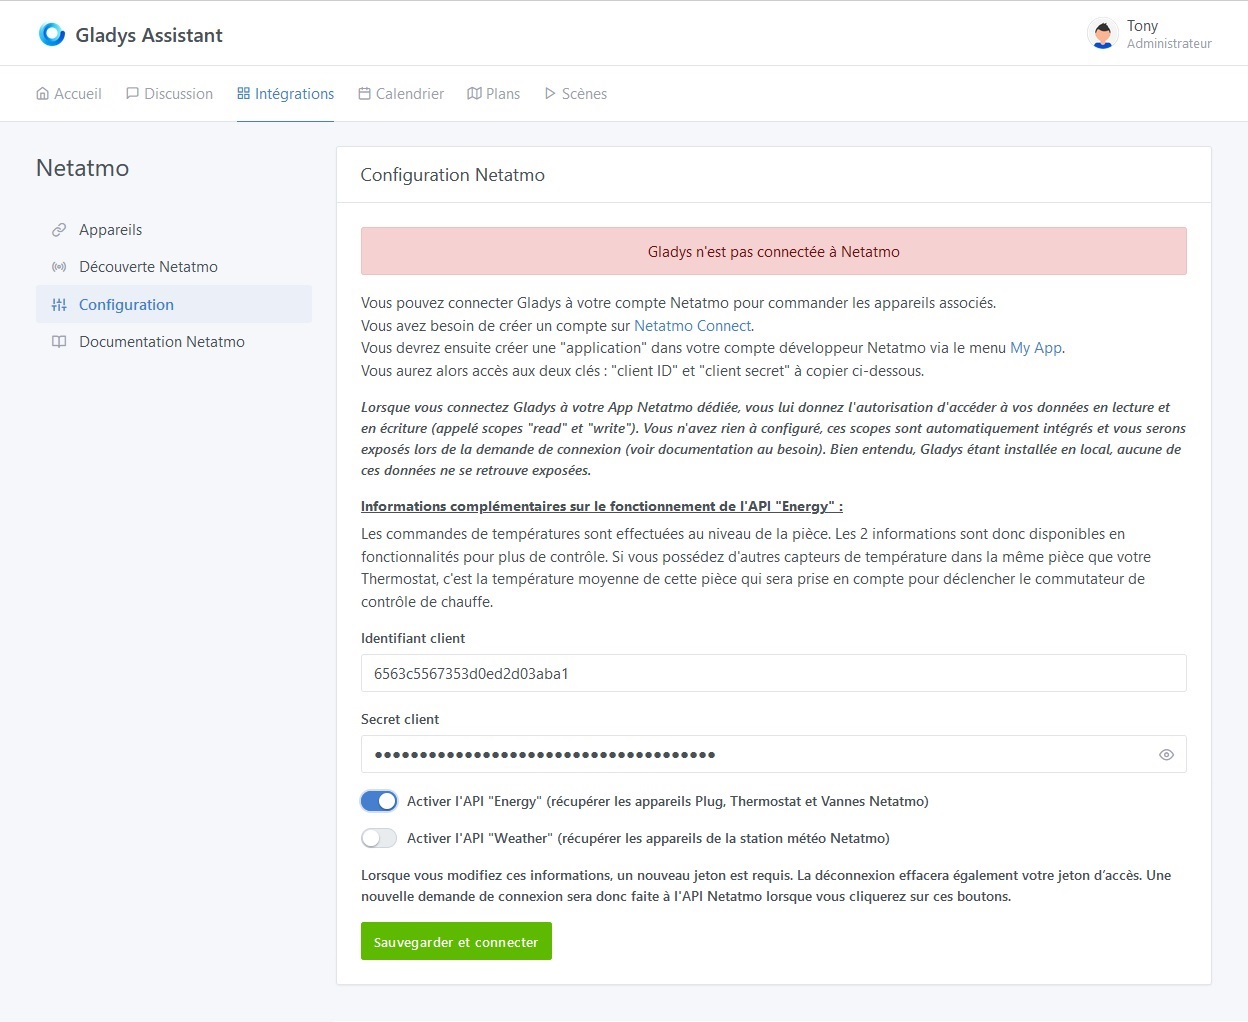Image resolution: width=1248 pixels, height=1022 pixels.
Task: Reveal the Secret client value with the eye icon
Action: tap(1166, 754)
